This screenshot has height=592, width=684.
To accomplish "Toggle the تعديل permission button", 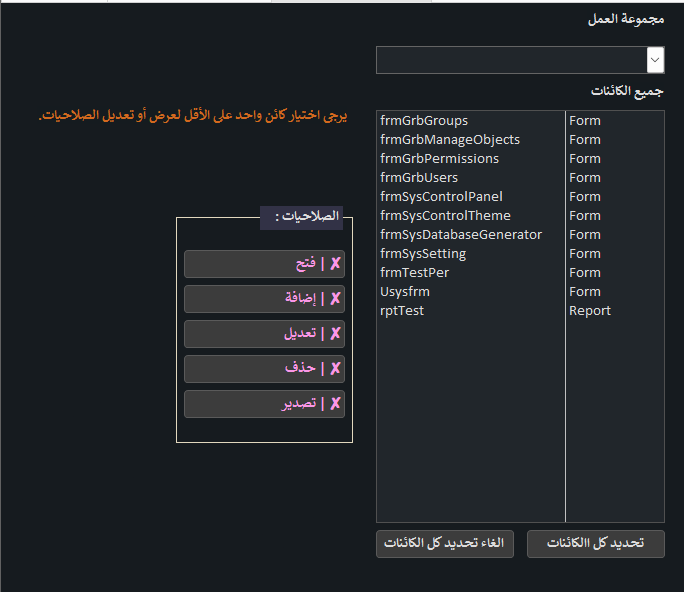I will (264, 334).
